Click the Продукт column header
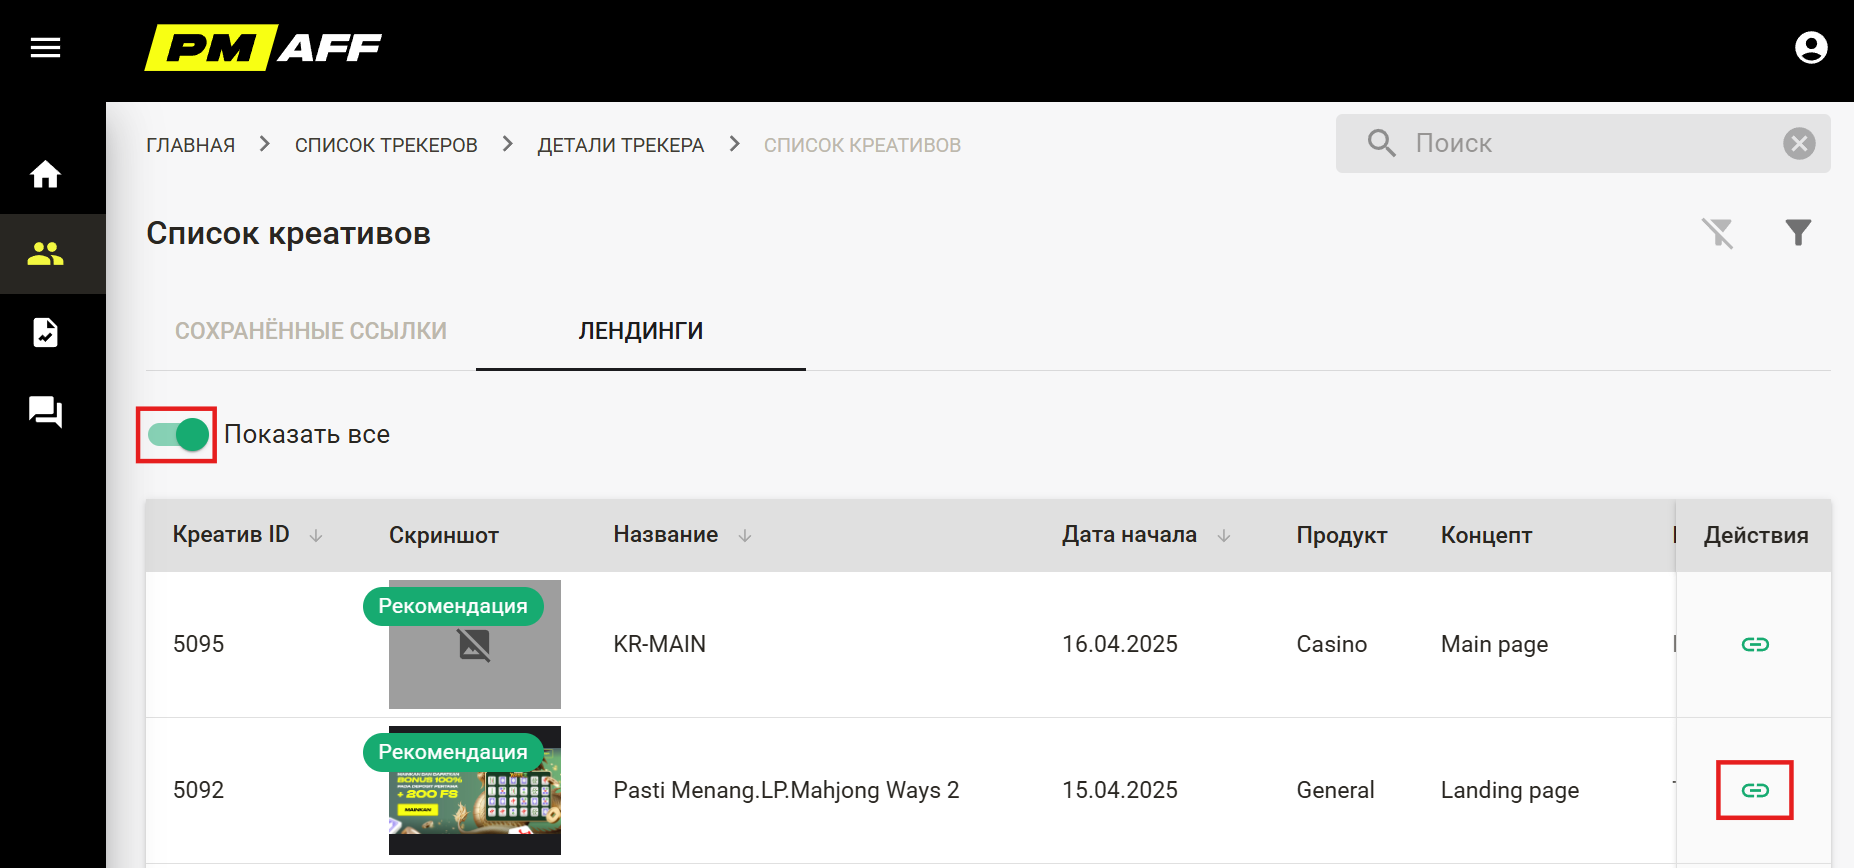The width and height of the screenshot is (1854, 868). (x=1342, y=536)
